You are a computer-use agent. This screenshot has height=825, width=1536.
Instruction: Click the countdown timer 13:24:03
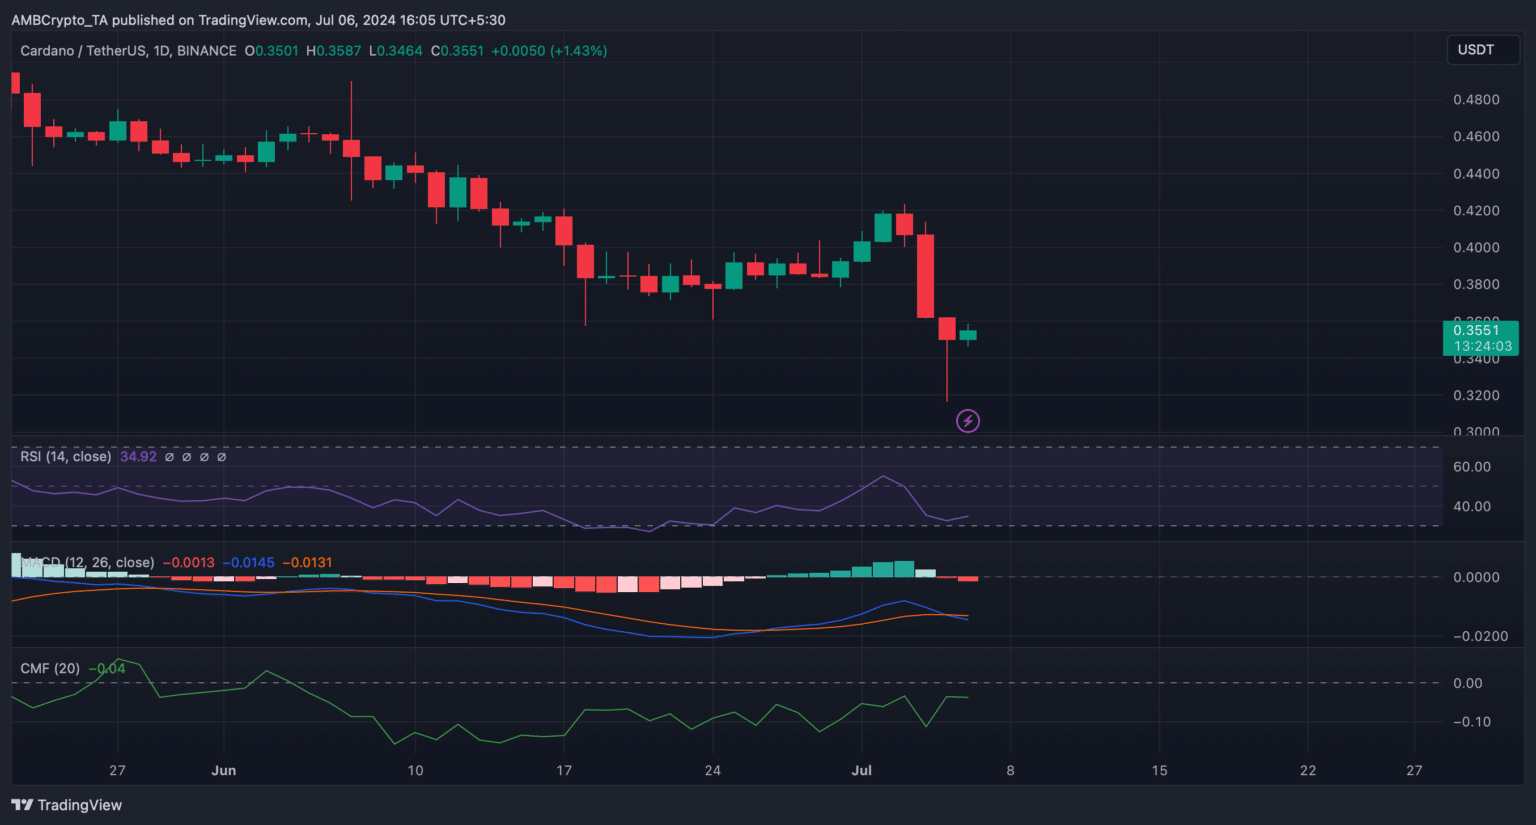coord(1483,347)
